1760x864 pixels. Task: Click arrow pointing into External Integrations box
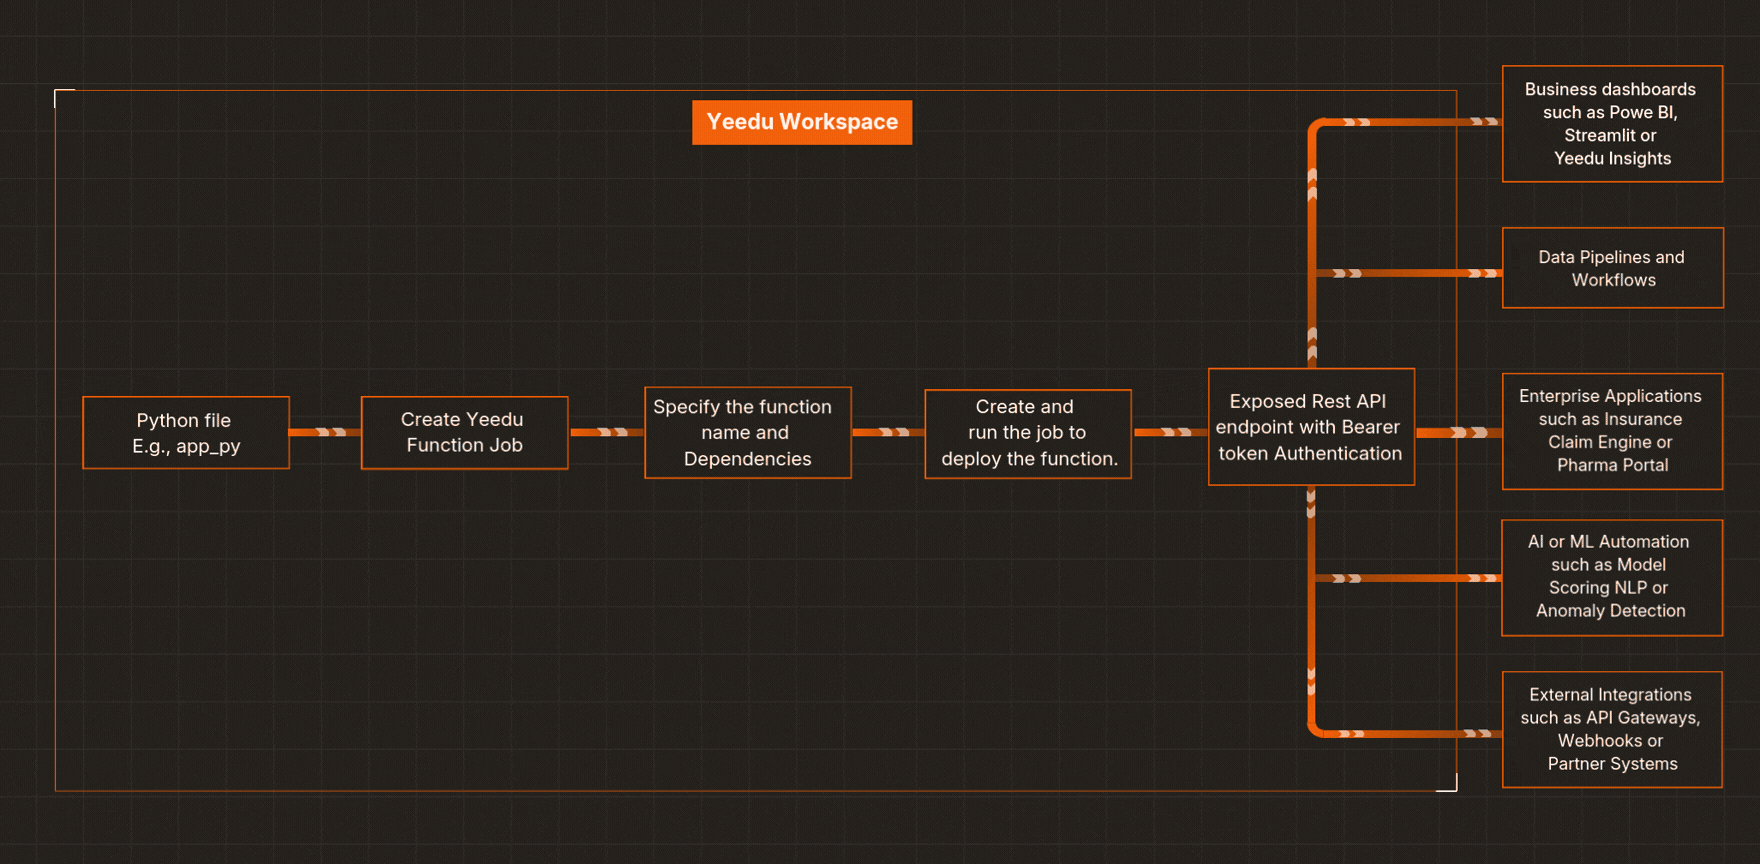[1480, 734]
